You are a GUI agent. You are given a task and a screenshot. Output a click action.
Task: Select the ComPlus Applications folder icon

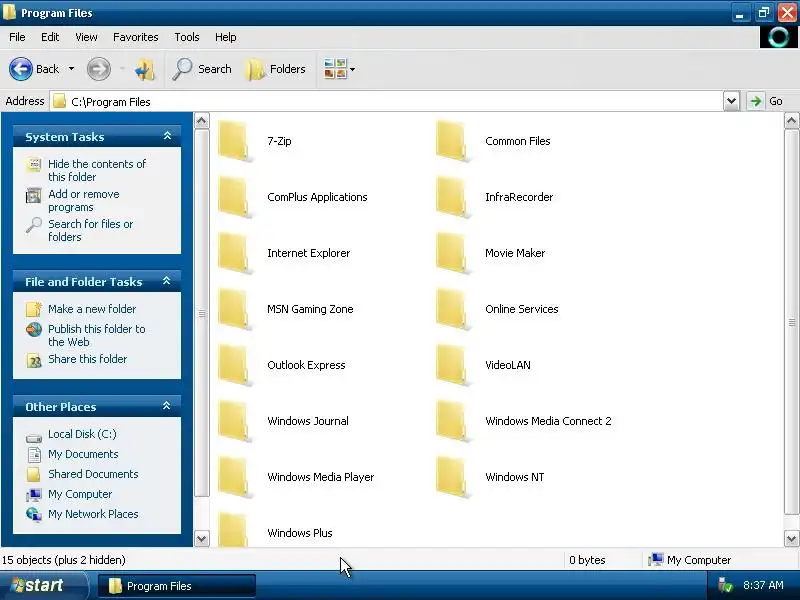[235, 197]
